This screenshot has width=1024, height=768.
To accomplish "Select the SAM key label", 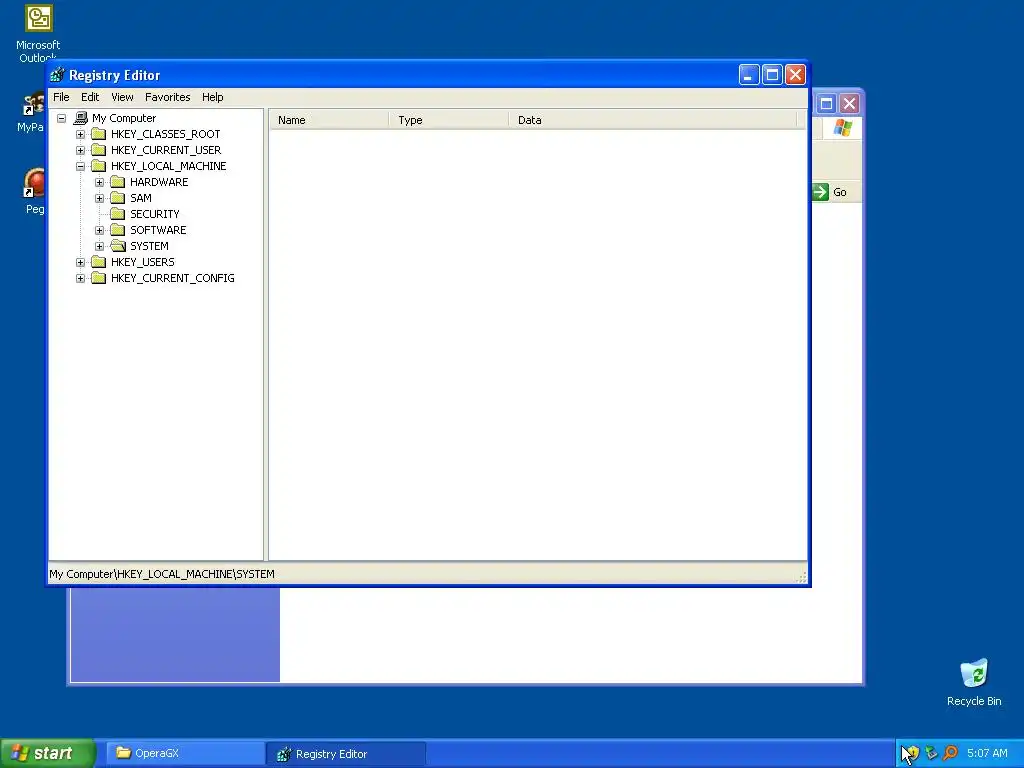I will 140,198.
